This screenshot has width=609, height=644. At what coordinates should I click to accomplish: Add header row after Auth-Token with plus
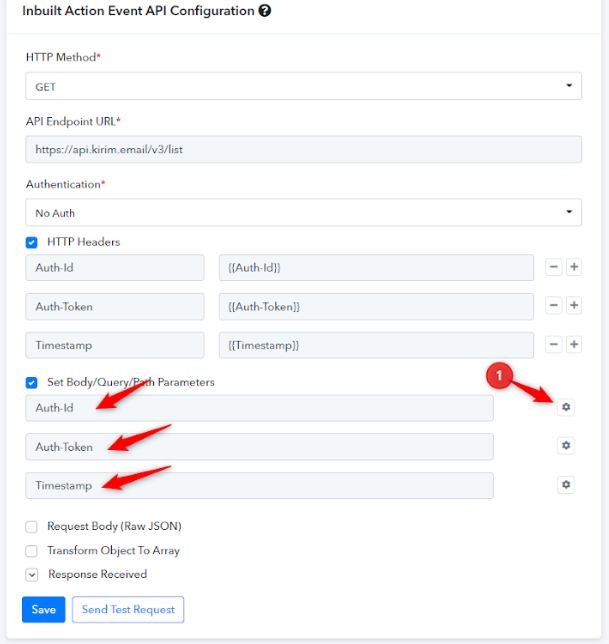pos(574,306)
